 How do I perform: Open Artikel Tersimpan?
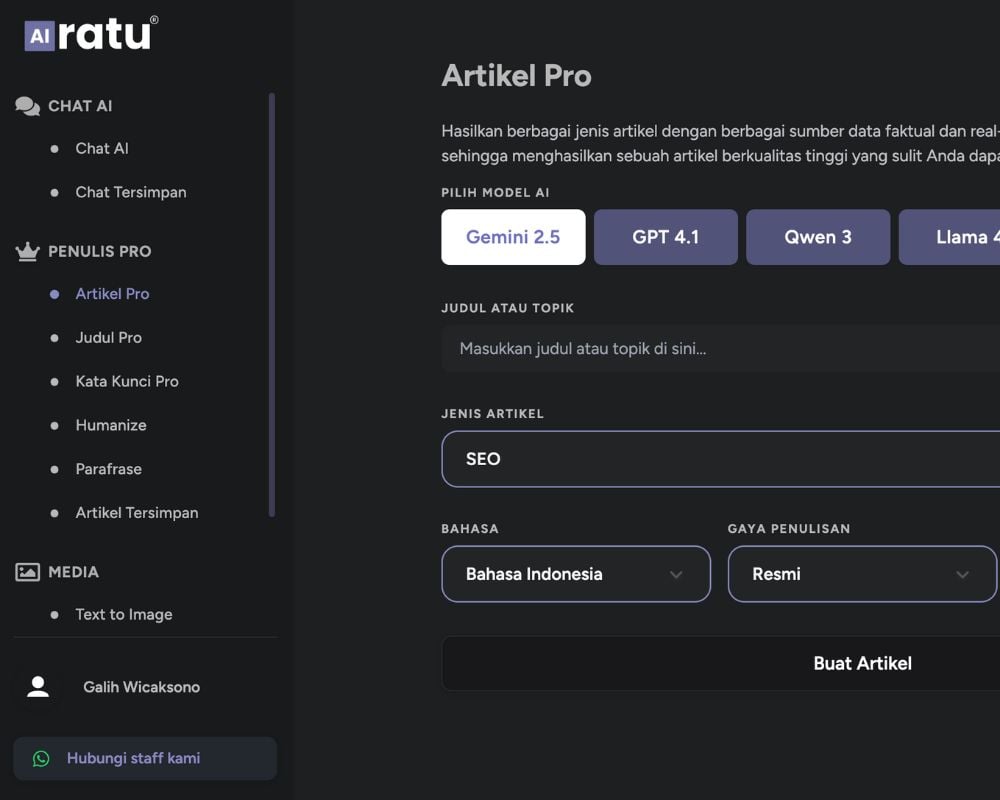[x=136, y=513]
